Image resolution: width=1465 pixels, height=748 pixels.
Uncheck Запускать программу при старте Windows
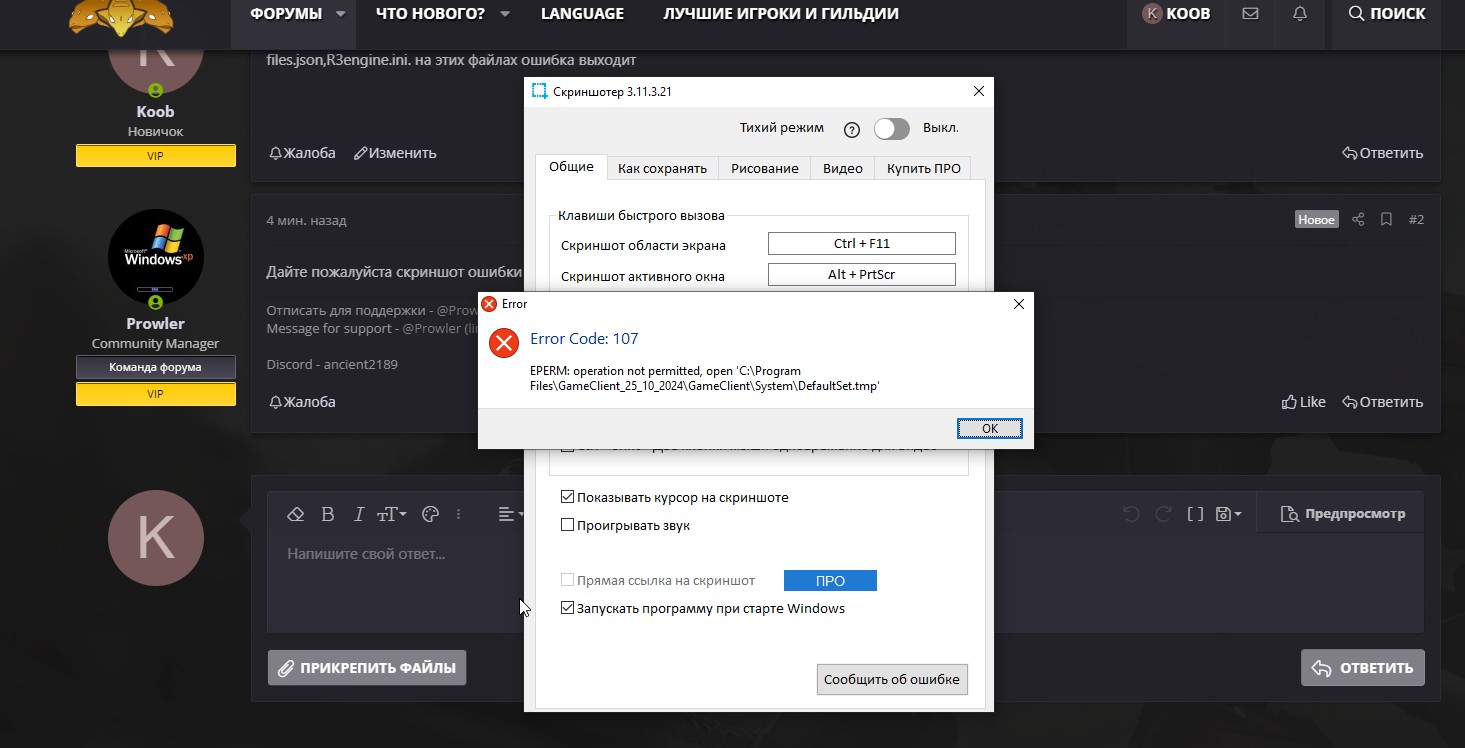pos(568,608)
